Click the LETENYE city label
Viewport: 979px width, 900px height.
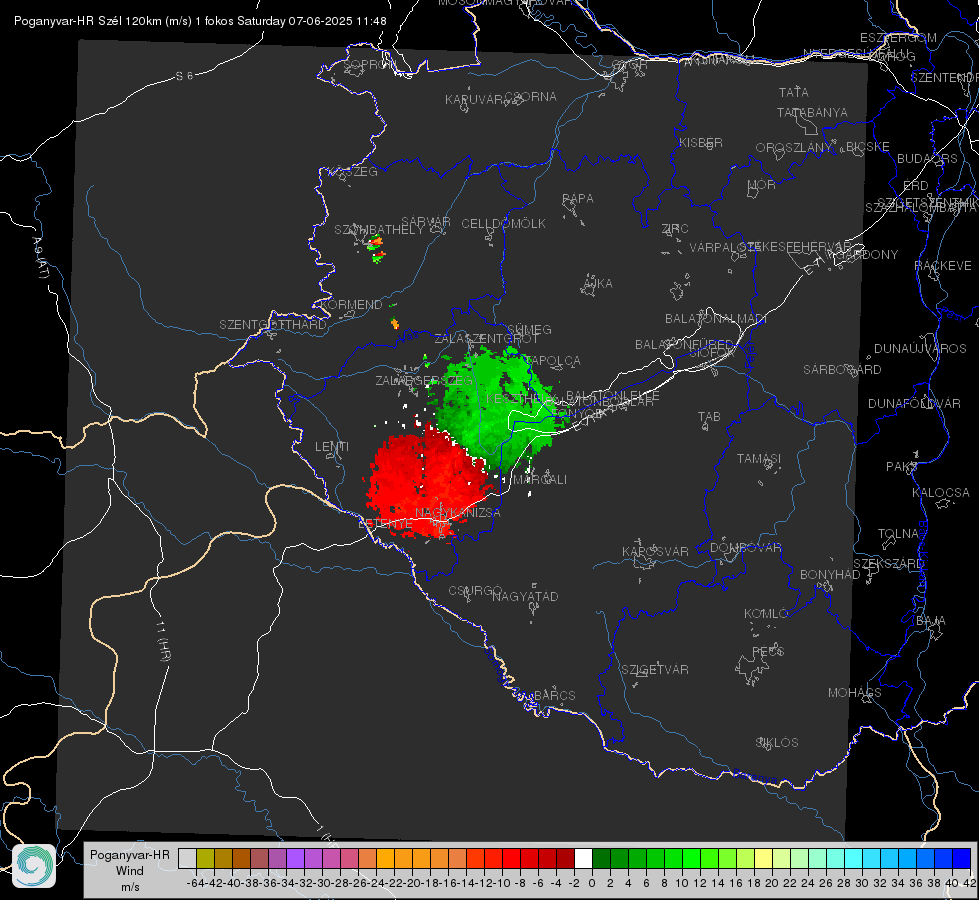(385, 524)
